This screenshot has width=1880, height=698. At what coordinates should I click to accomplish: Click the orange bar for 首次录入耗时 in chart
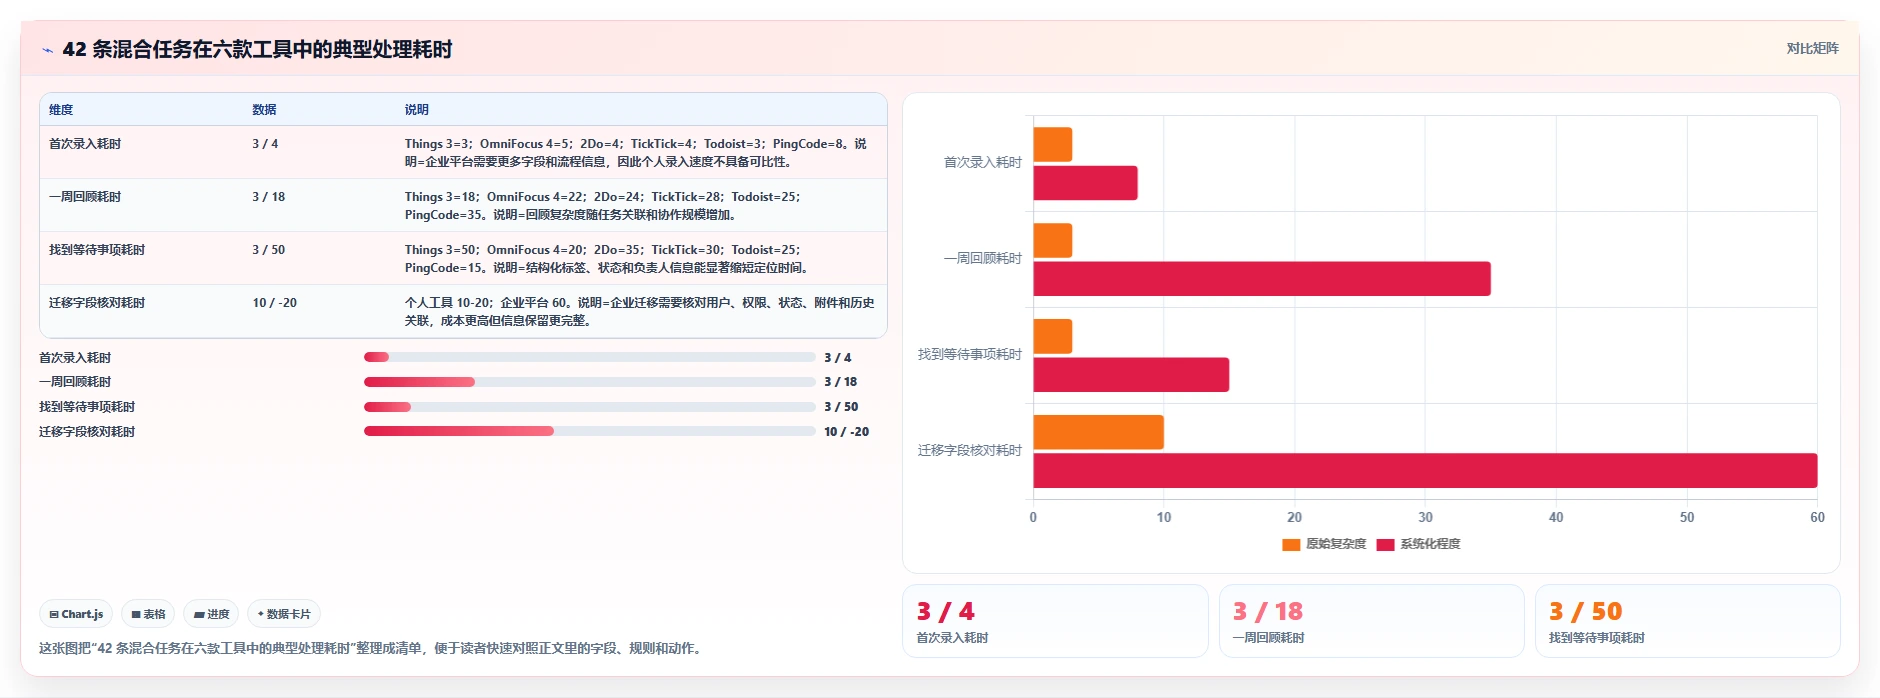[x=1053, y=144]
